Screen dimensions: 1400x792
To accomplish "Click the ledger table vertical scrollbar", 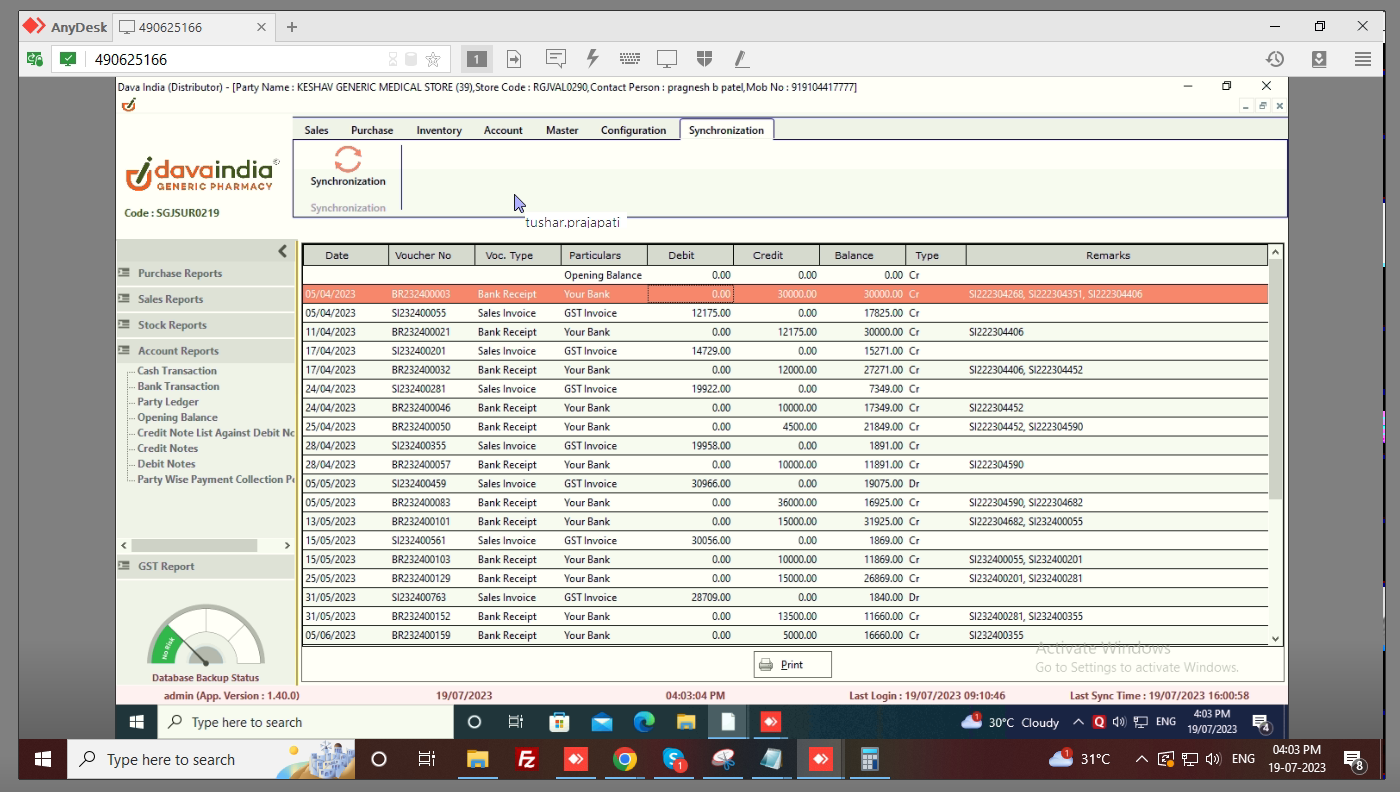I will tap(1275, 380).
